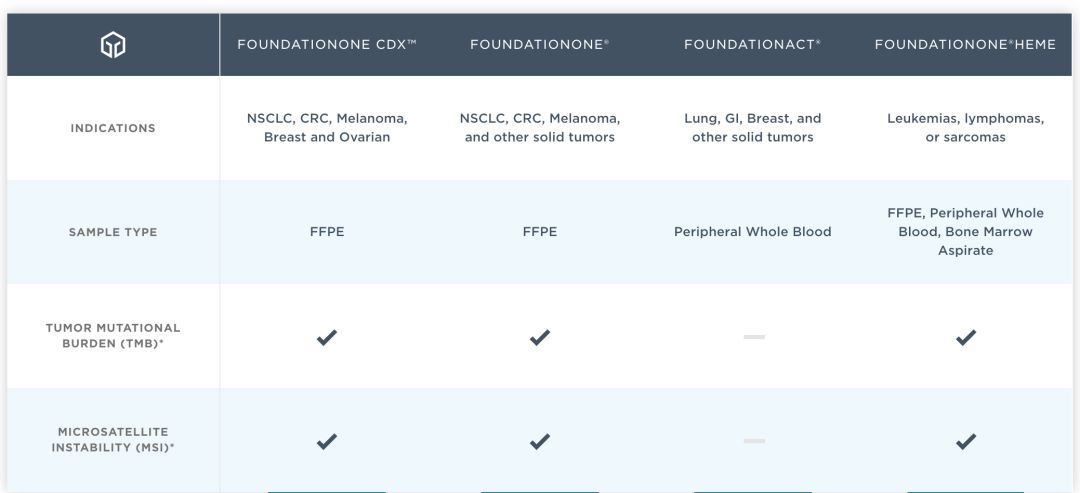The width and height of the screenshot is (1080, 493).
Task: Click MSI checkmark under FoundationOne Heme
Action: 966,441
